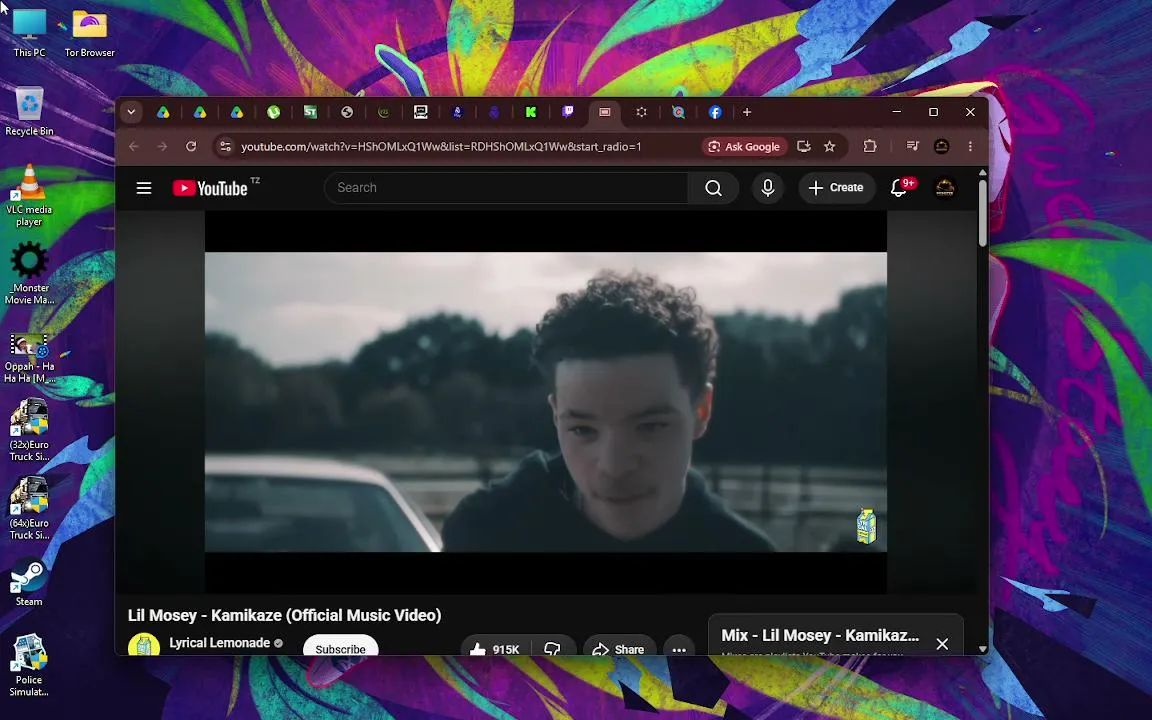Open the Chrome profile avatar

[x=941, y=146]
